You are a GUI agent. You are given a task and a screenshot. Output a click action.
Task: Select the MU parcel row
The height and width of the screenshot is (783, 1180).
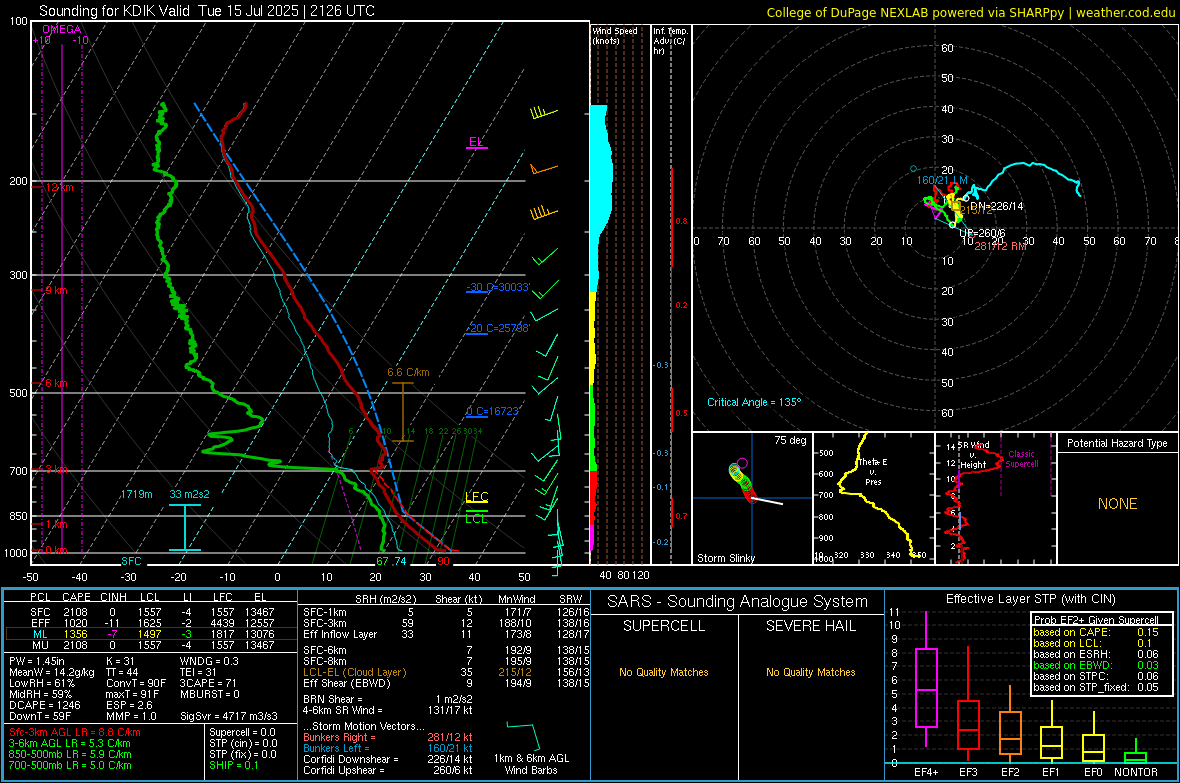point(151,644)
